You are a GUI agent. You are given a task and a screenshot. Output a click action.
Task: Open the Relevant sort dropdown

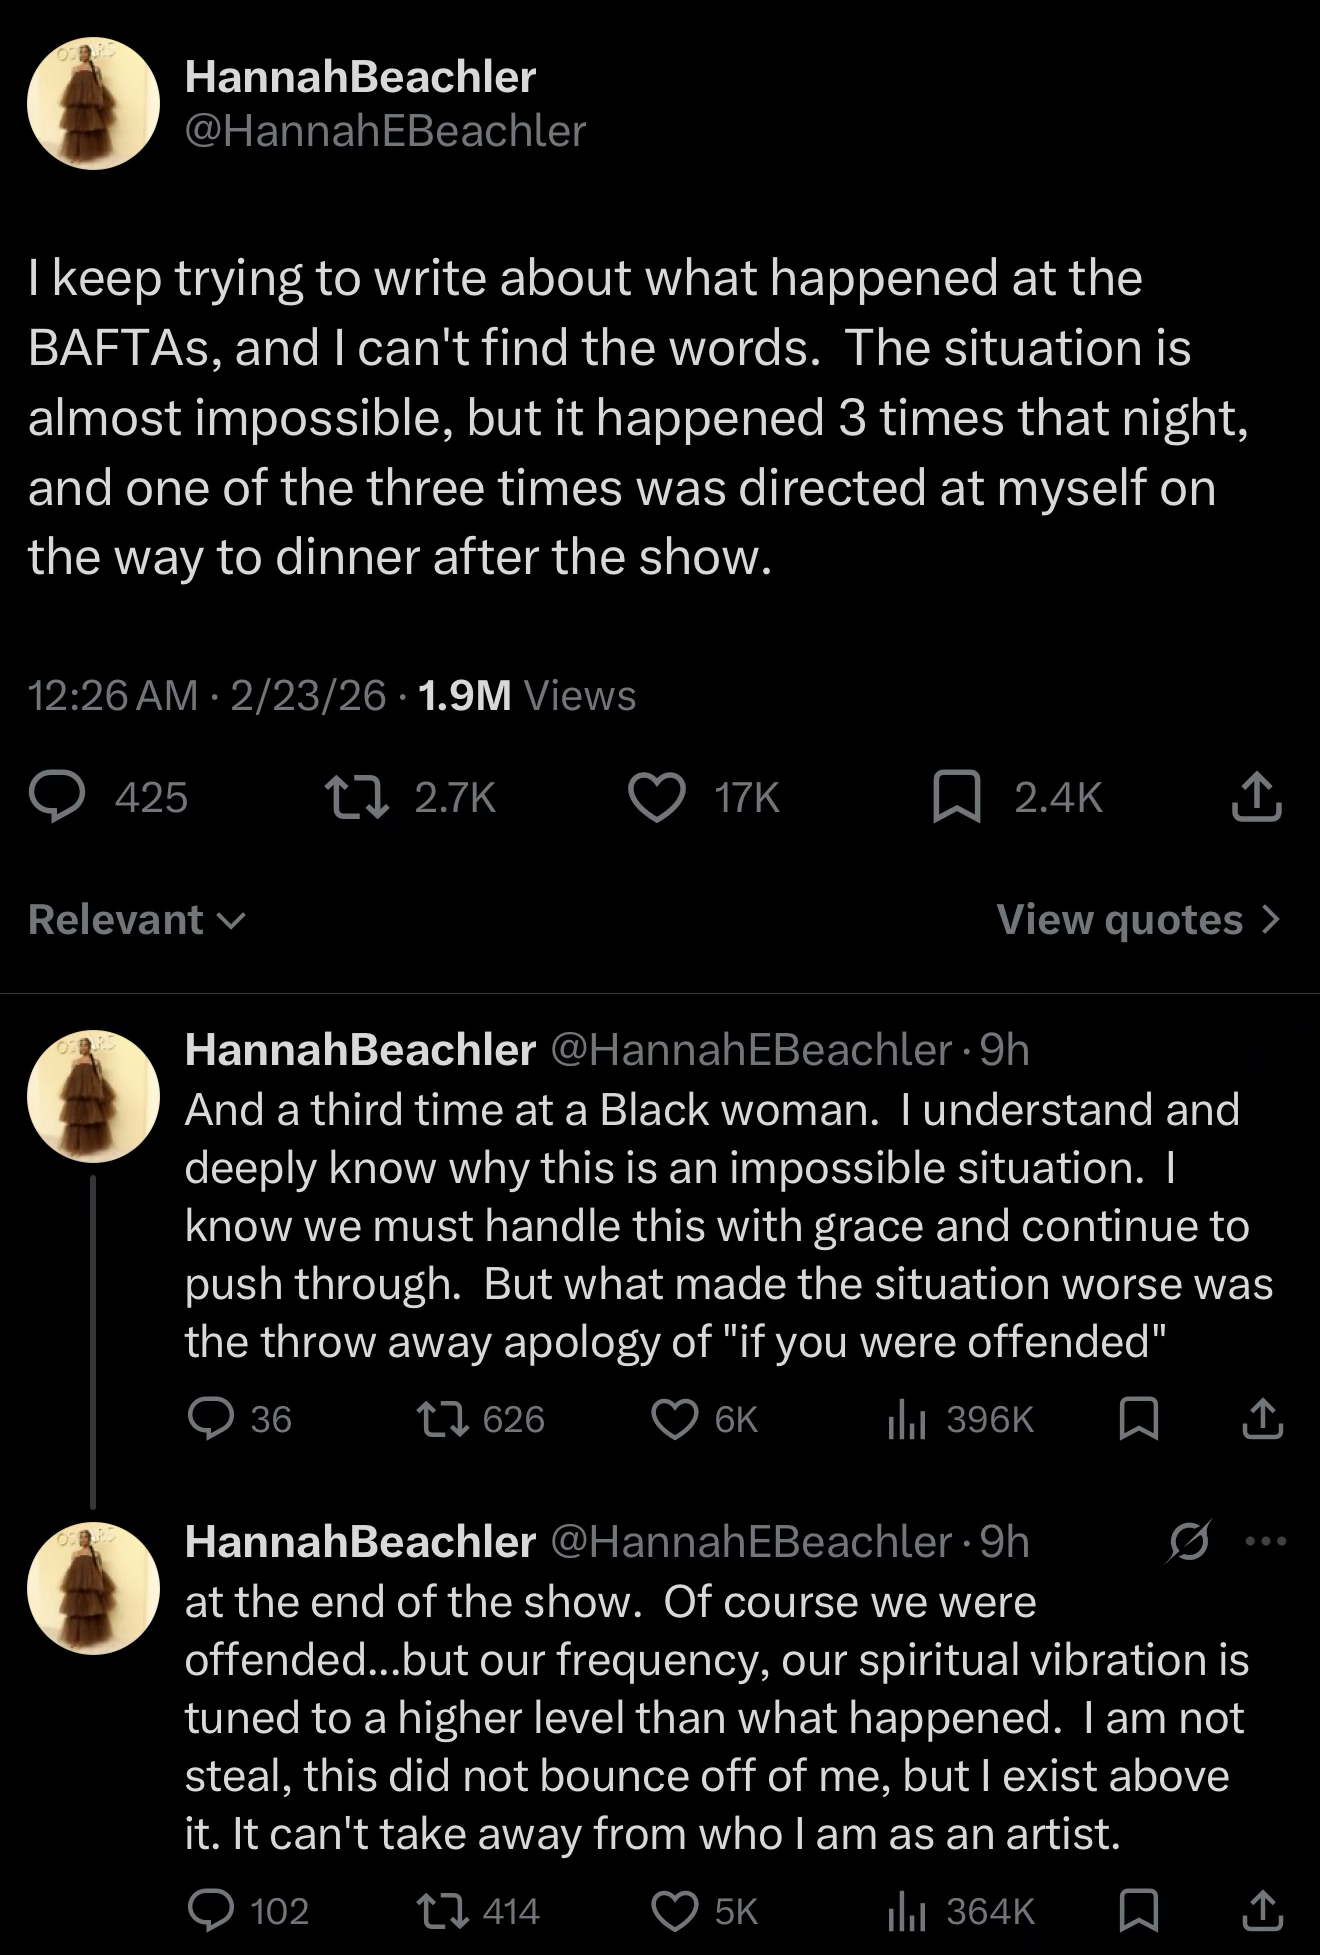point(136,920)
